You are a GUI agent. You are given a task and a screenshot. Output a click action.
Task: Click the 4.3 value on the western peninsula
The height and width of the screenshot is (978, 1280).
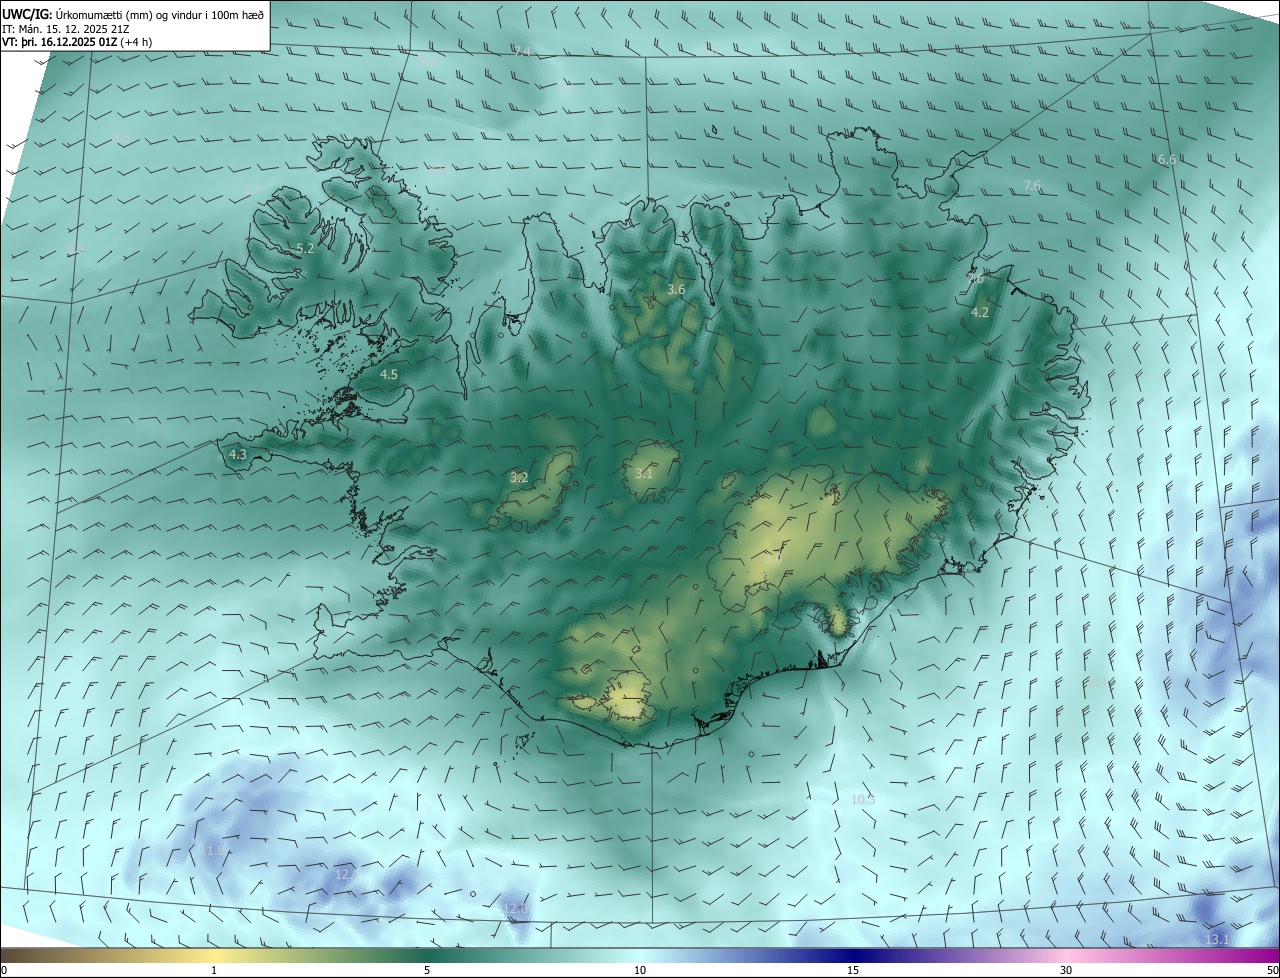click(x=238, y=454)
